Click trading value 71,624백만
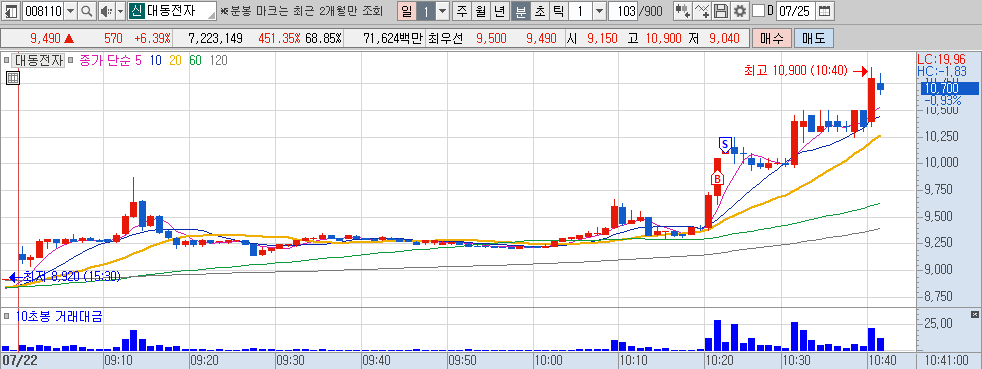 click(393, 38)
